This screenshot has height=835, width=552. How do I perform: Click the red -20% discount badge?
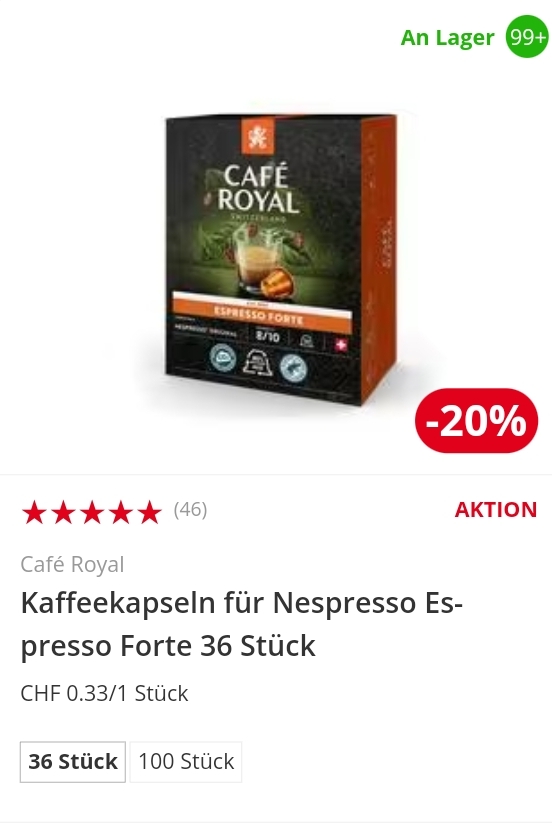pyautogui.click(x=476, y=421)
